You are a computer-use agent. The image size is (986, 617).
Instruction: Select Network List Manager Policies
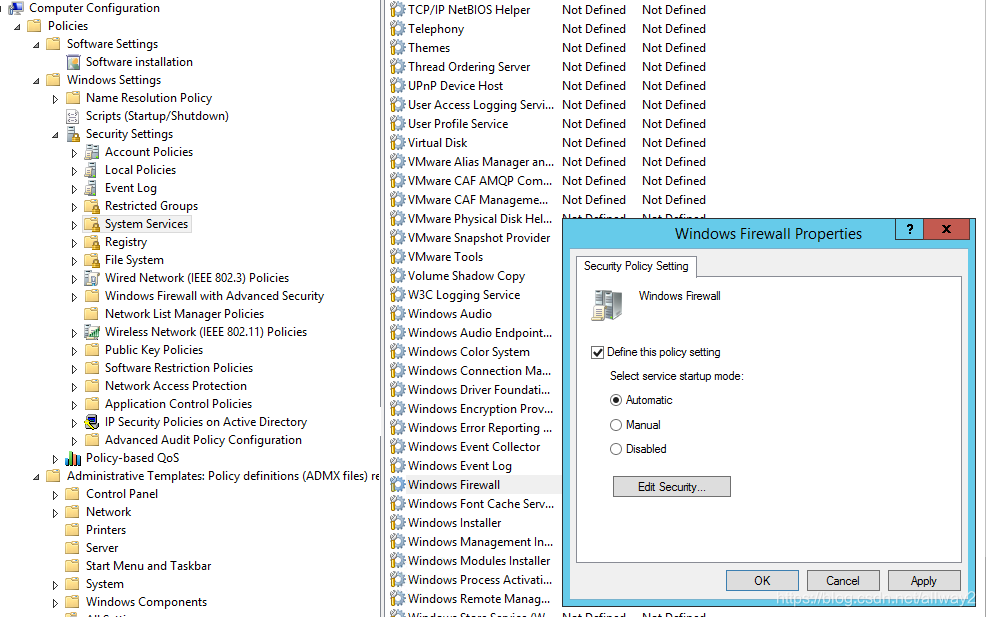[184, 314]
